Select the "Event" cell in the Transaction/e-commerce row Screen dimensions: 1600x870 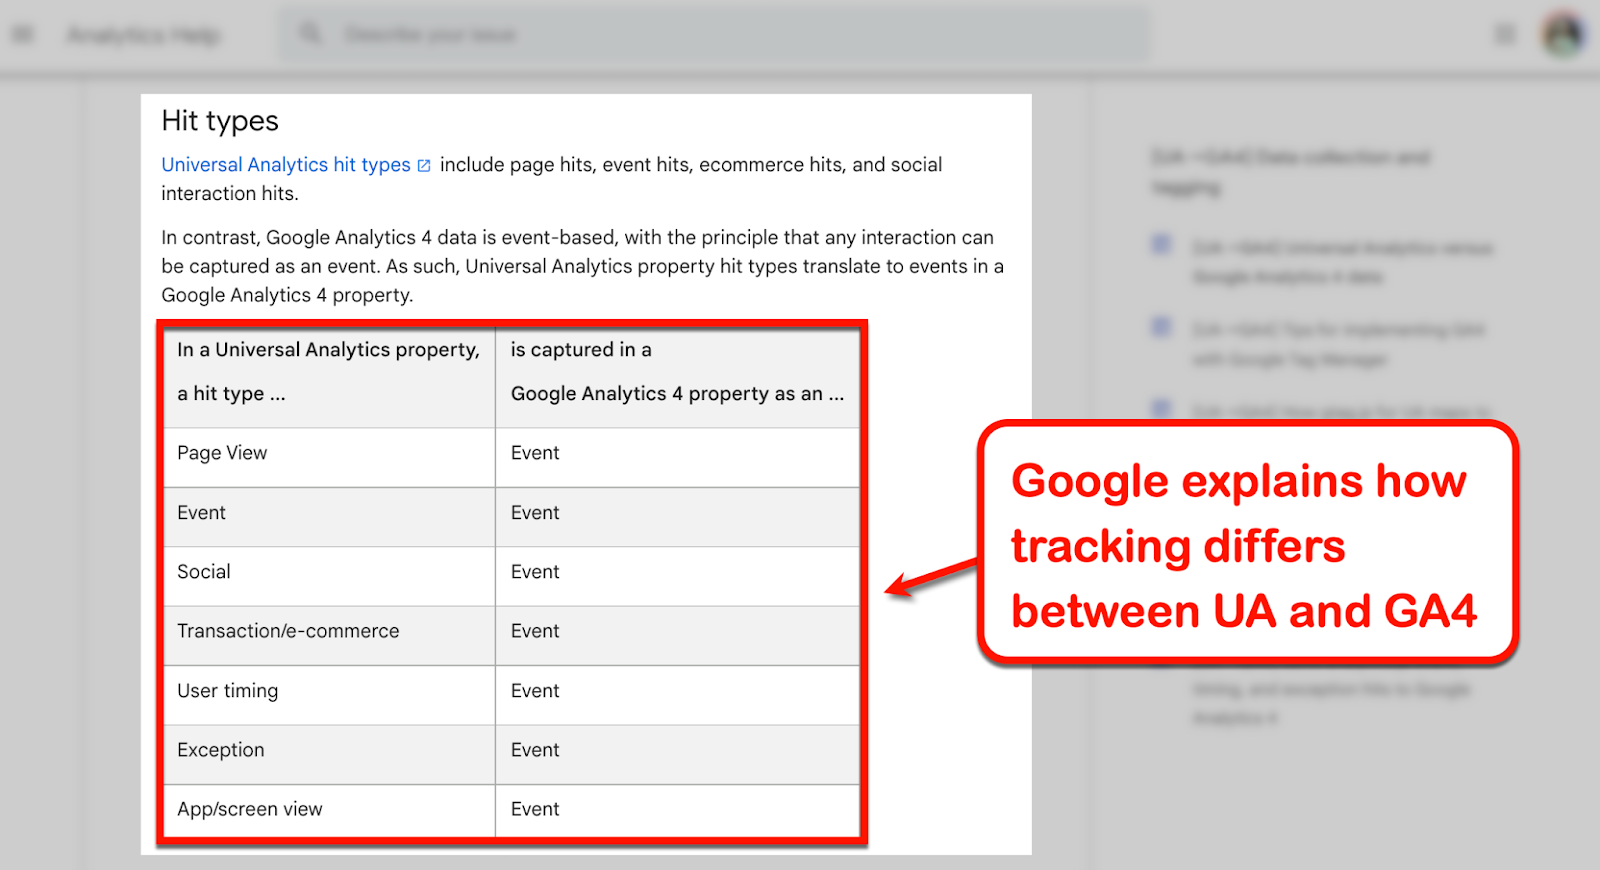(x=677, y=636)
